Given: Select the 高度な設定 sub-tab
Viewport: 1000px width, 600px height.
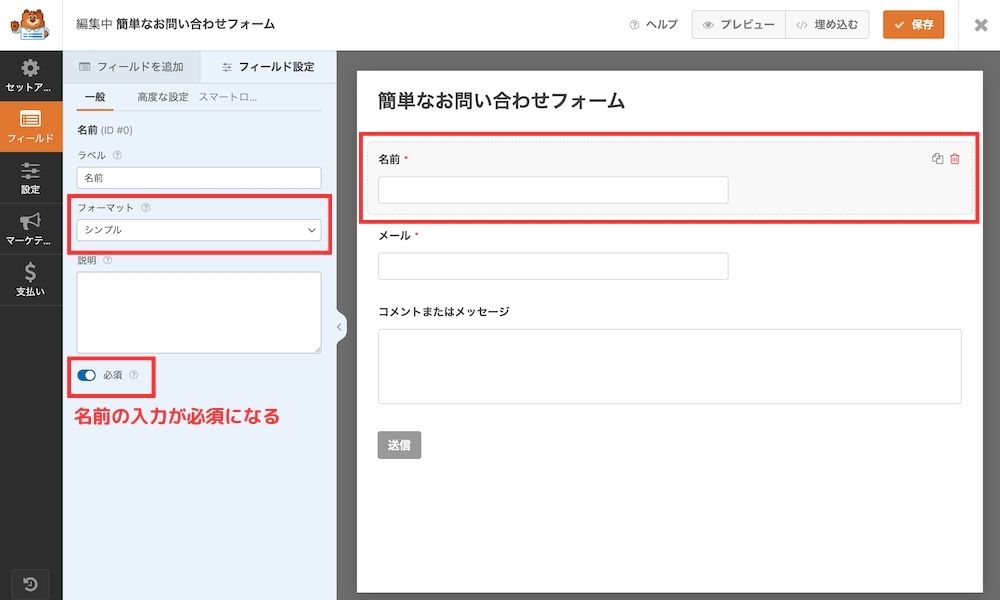Looking at the screenshot, I should pyautogui.click(x=163, y=97).
